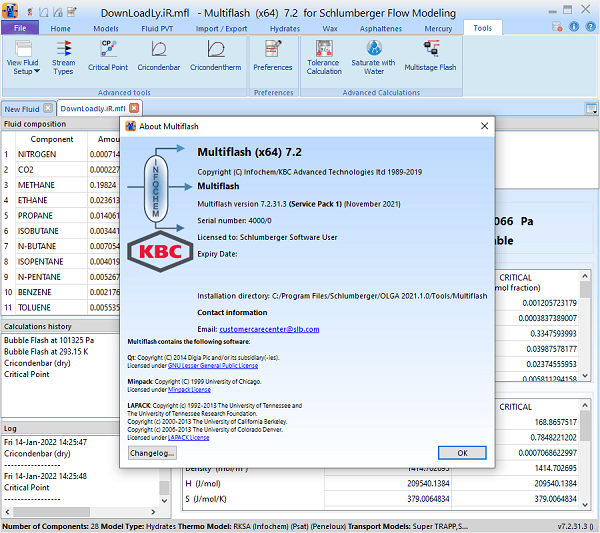The image size is (600, 533).
Task: Open the File menu
Action: (20, 29)
